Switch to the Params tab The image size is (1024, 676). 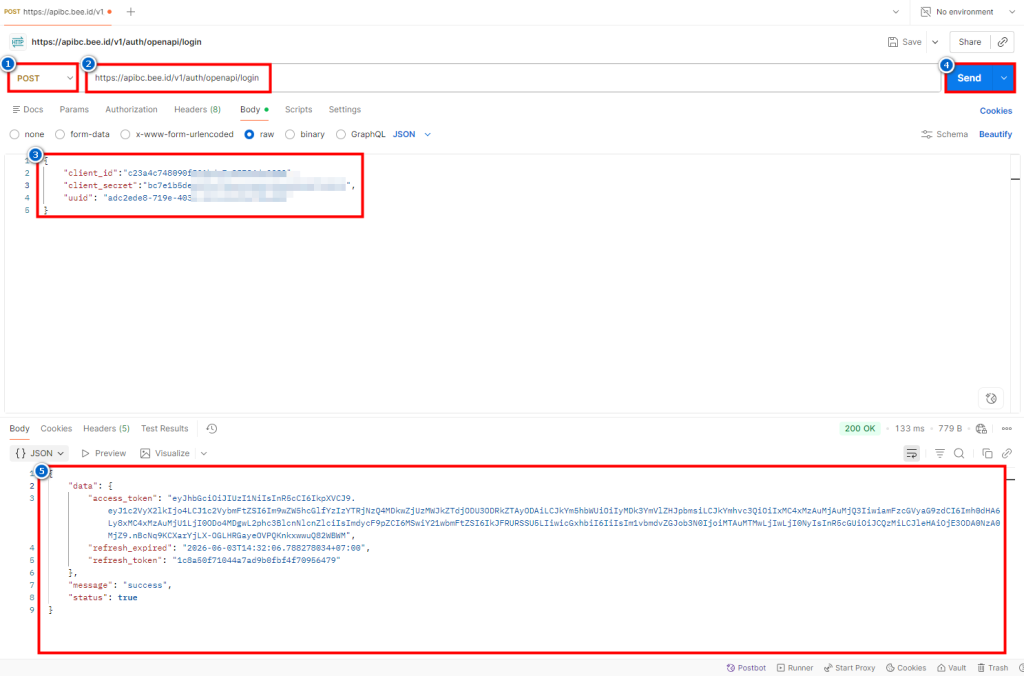(x=74, y=110)
